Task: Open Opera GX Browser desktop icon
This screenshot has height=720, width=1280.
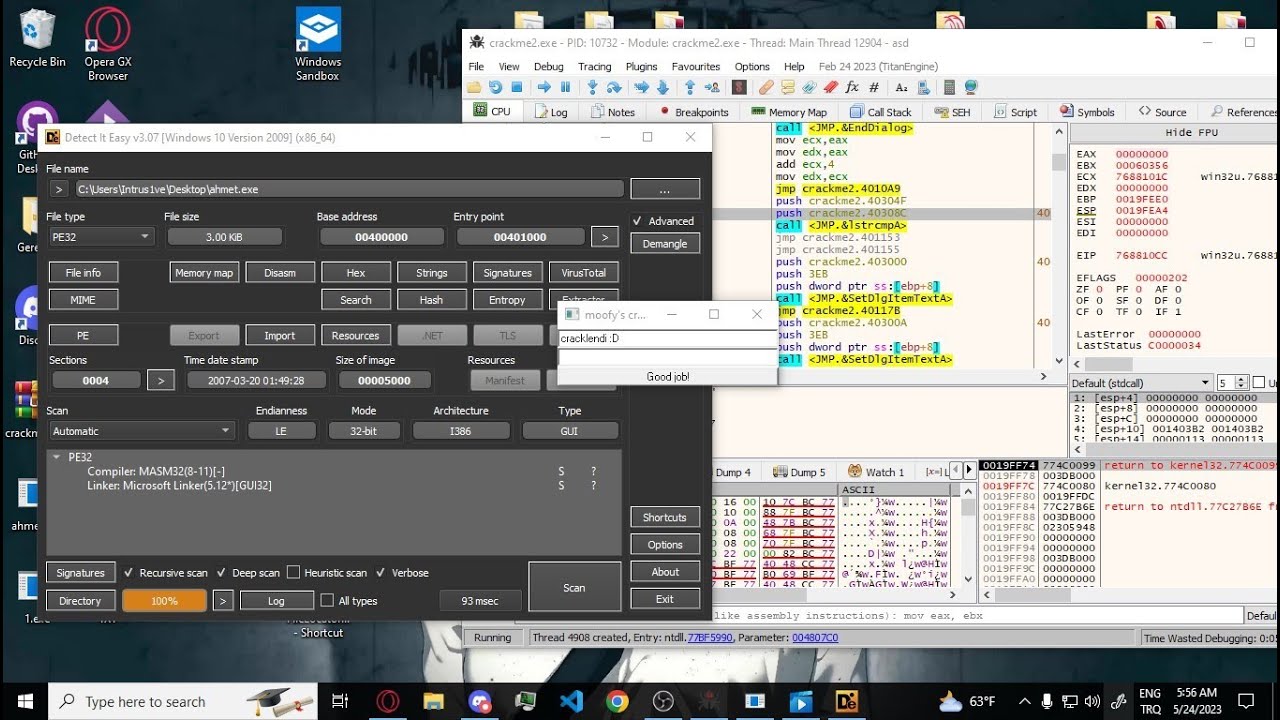Action: 108,44
